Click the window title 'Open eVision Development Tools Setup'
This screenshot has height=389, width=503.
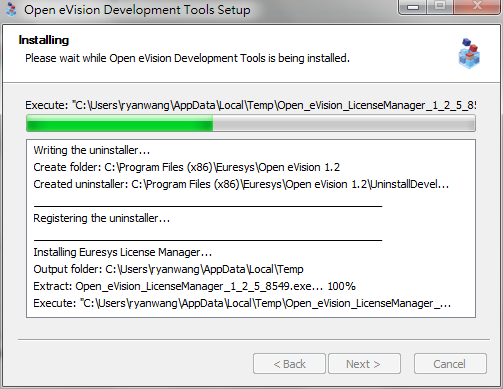pos(137,10)
